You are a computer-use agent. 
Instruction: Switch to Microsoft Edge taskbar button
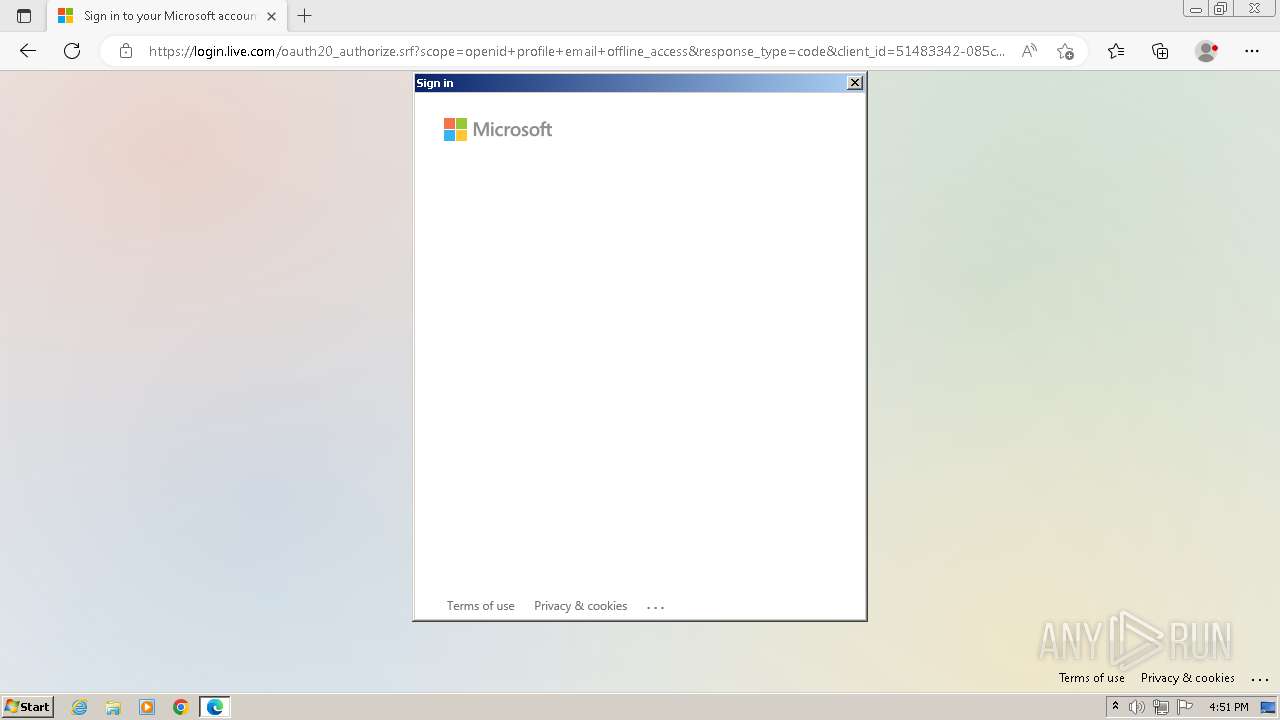point(215,707)
